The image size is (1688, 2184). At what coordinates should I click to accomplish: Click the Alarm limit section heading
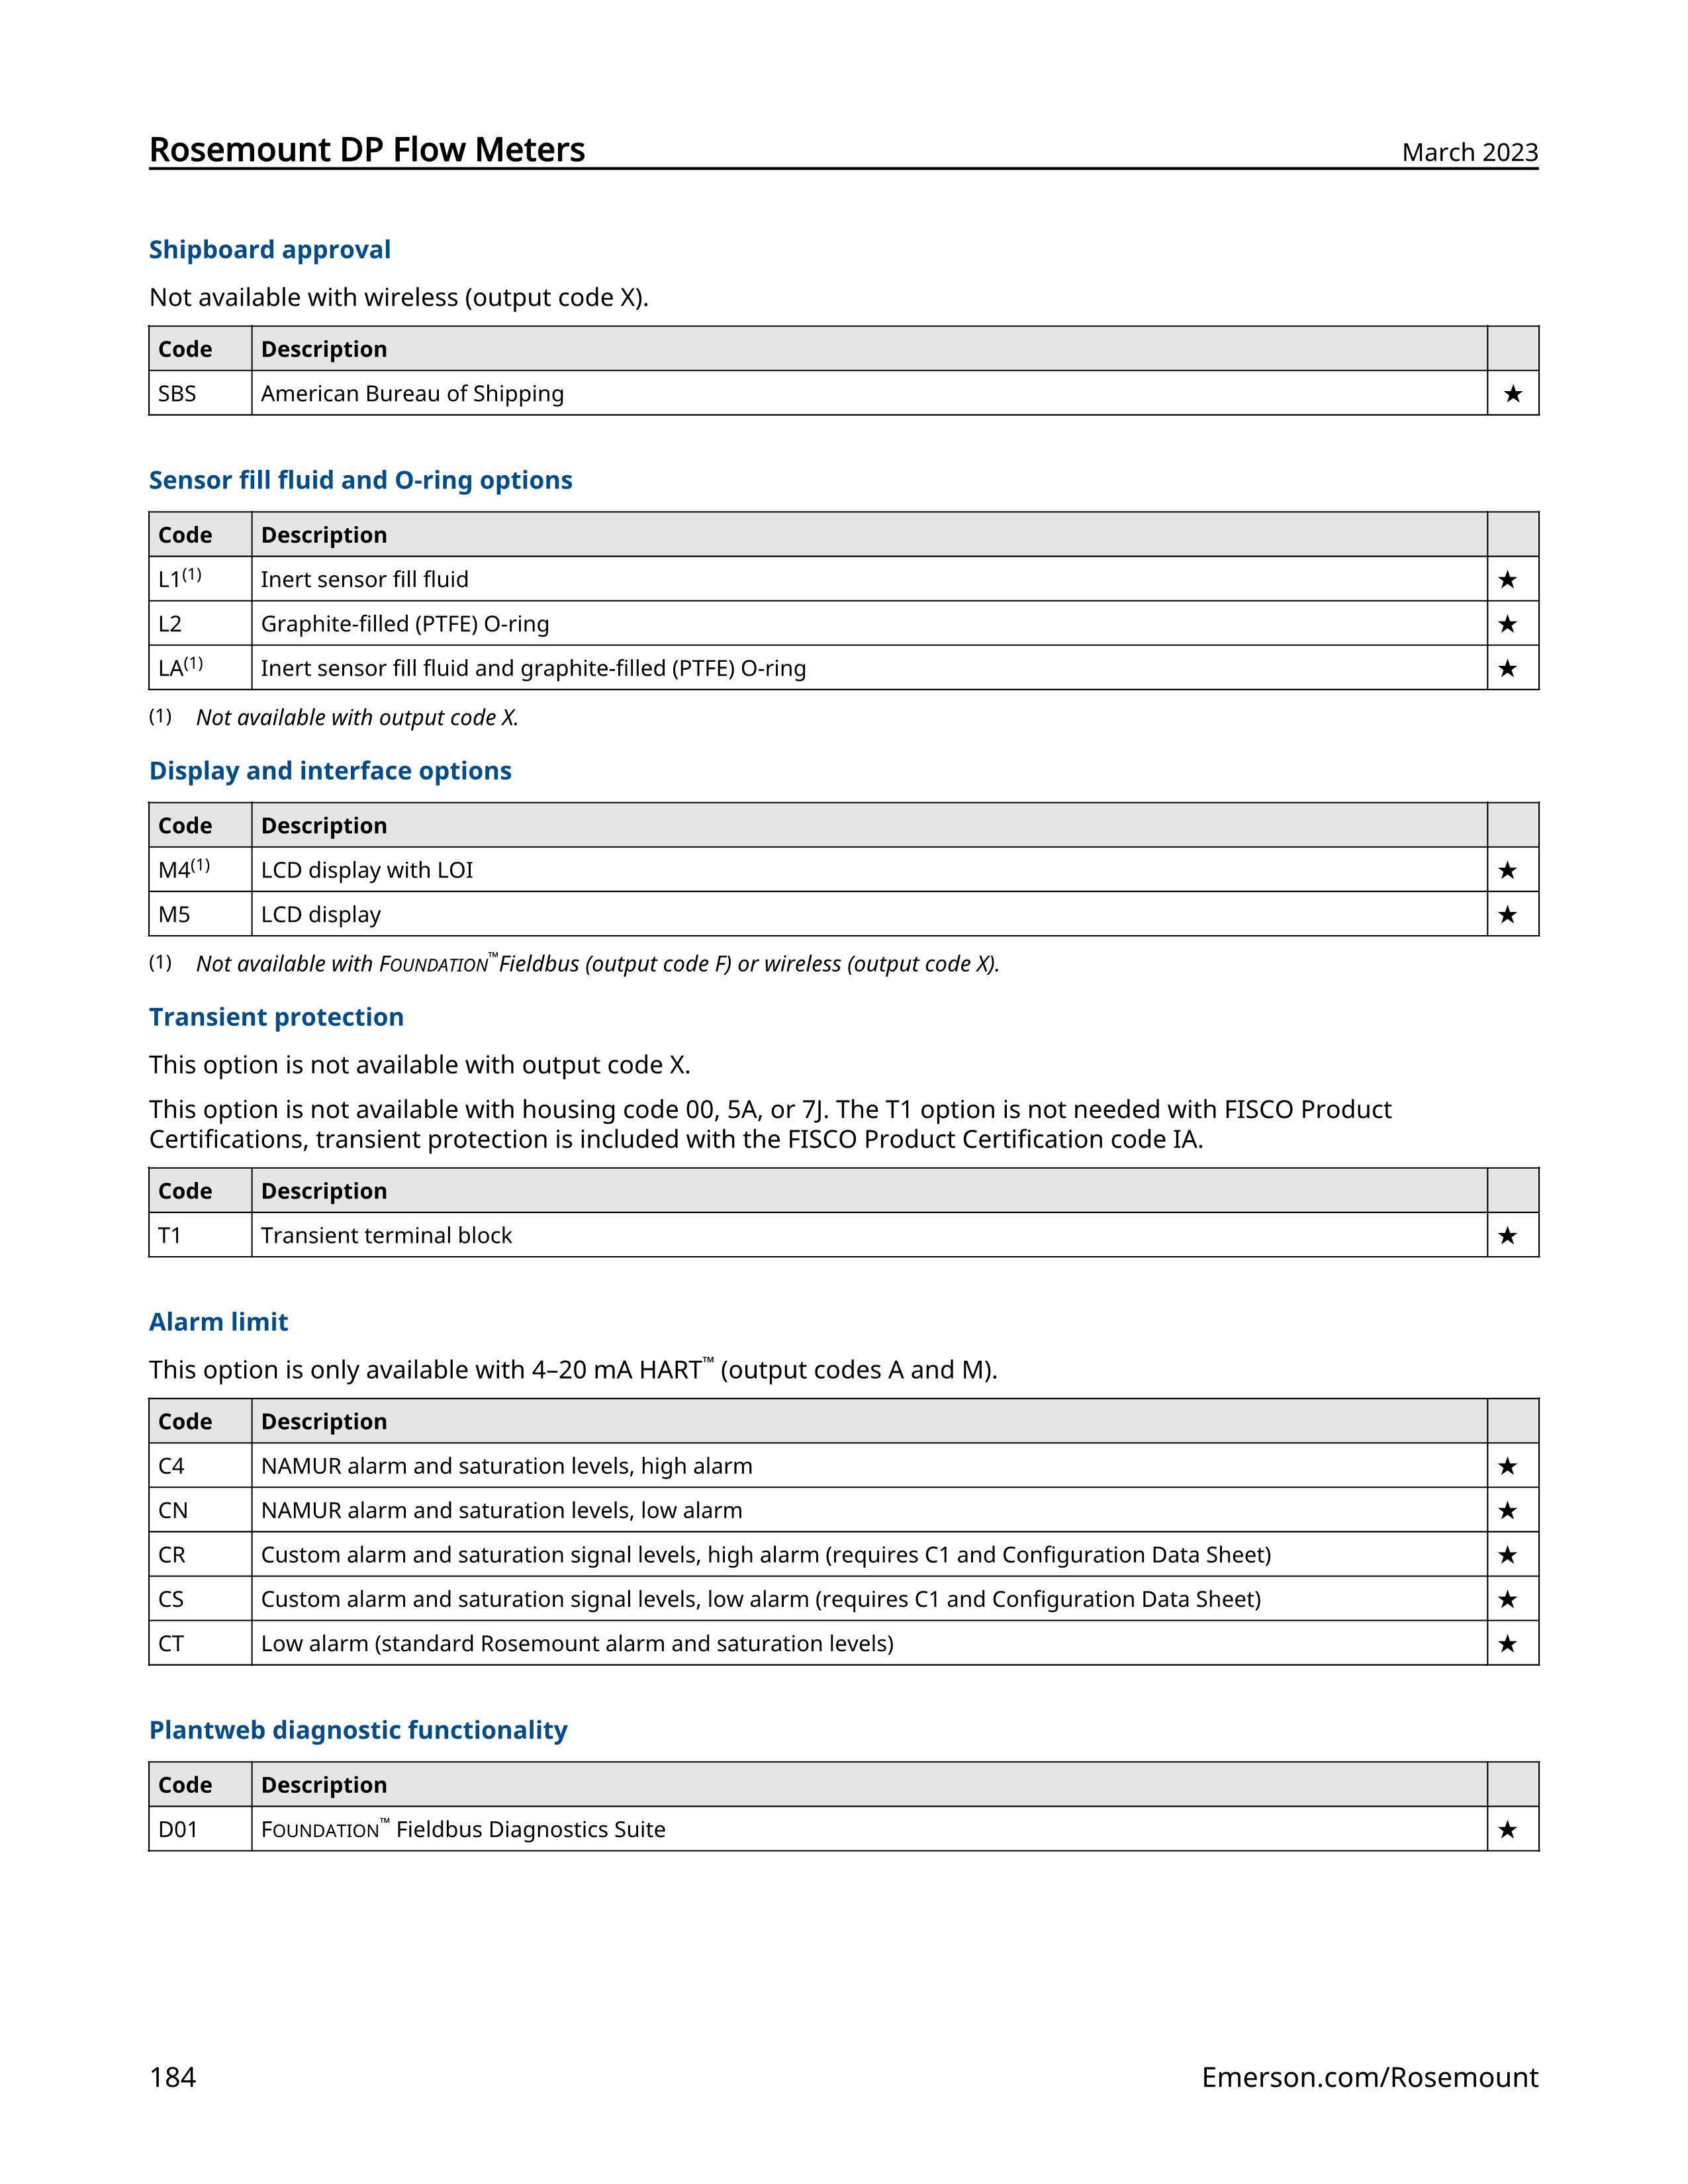click(218, 1322)
